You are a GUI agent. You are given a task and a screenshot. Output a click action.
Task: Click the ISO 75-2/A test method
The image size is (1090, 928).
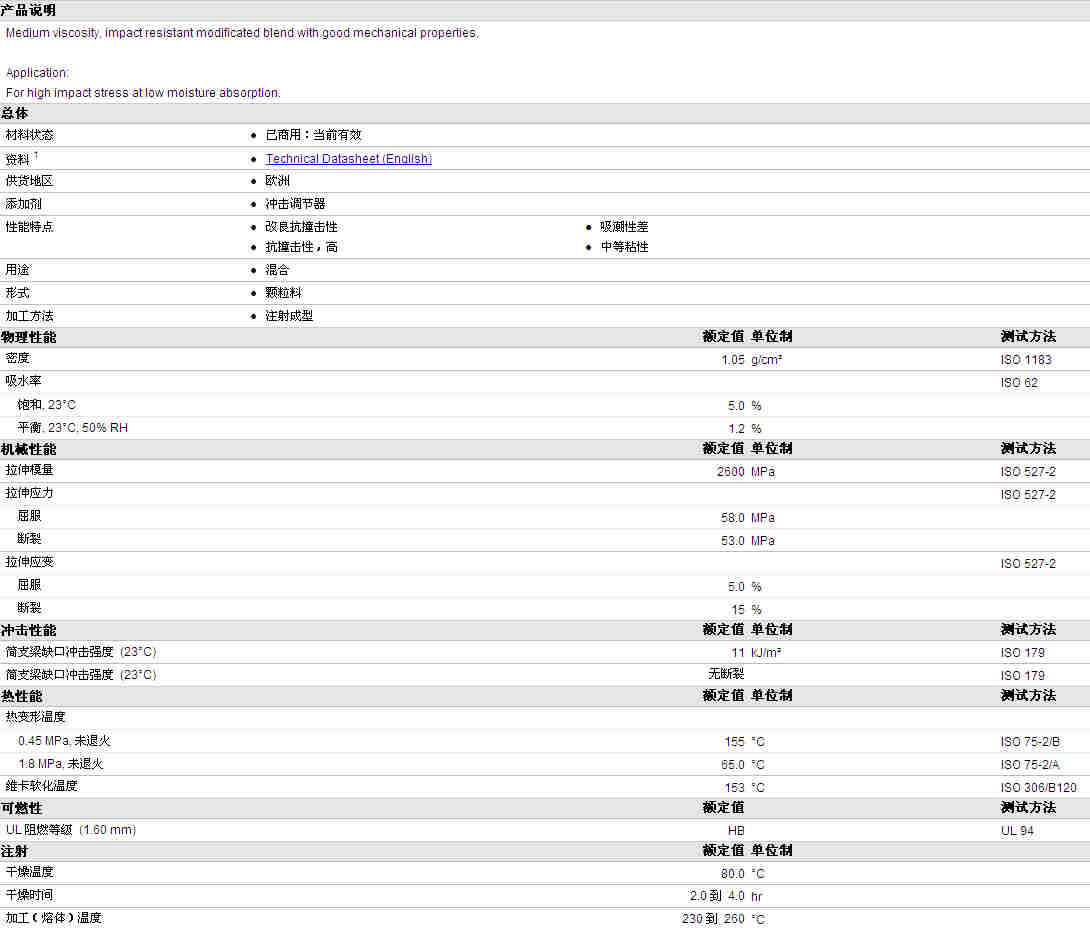click(x=1030, y=765)
